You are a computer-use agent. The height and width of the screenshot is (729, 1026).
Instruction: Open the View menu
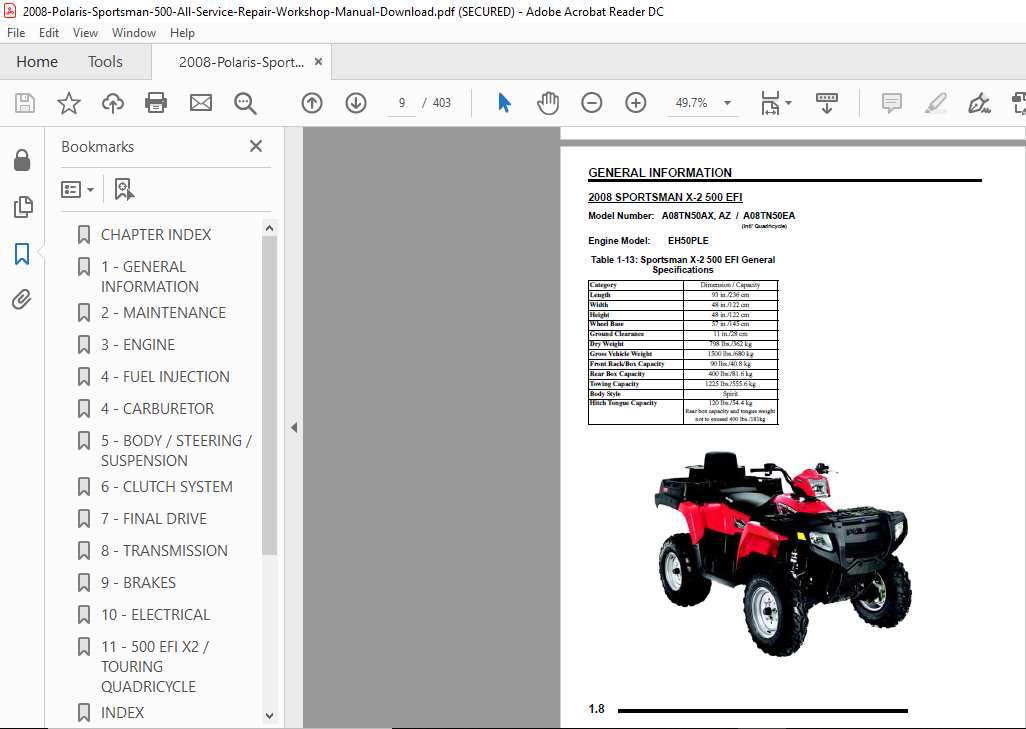tap(85, 33)
